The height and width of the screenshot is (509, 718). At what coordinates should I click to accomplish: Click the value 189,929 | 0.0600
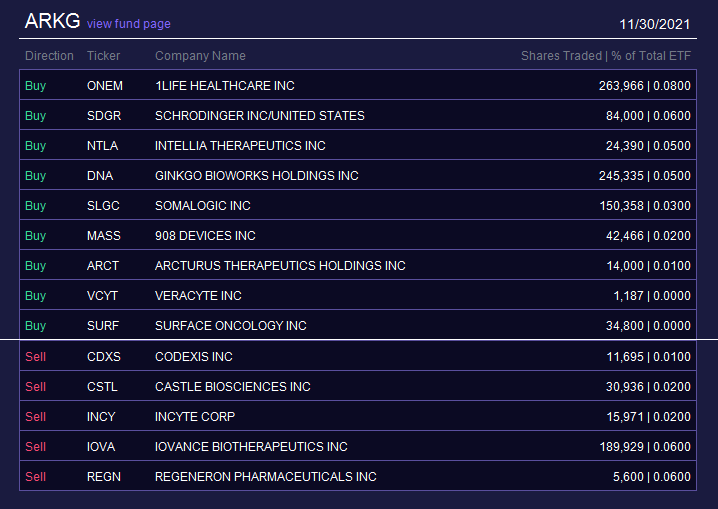[645, 447]
